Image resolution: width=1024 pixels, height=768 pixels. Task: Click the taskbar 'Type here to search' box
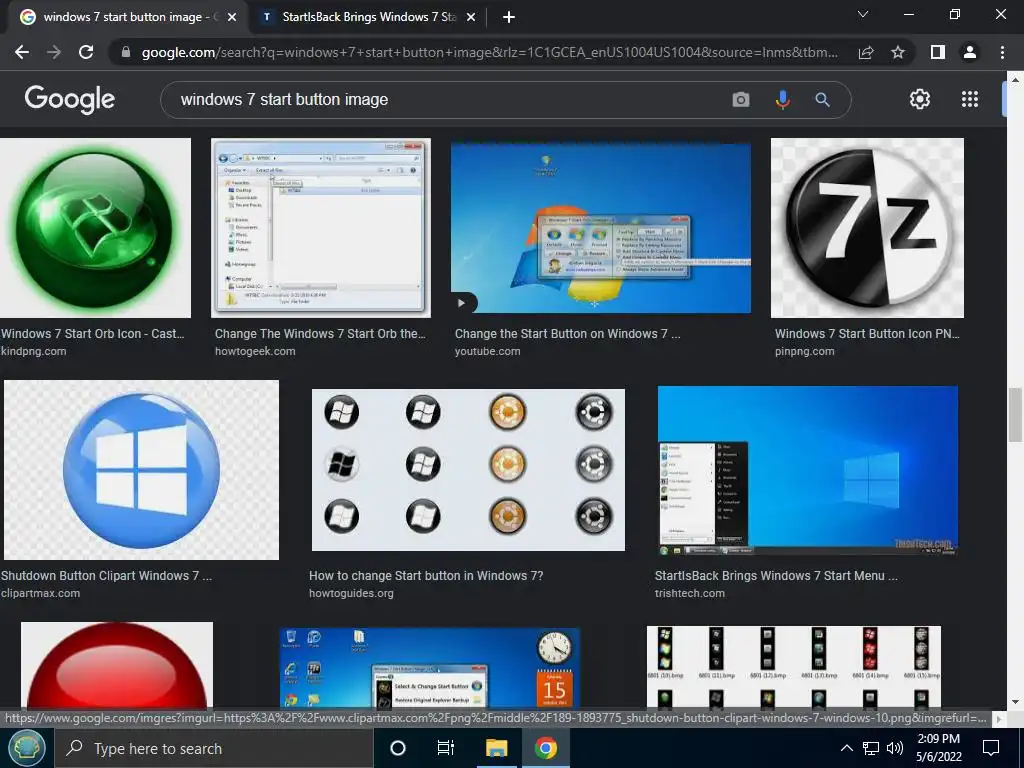[x=213, y=748]
